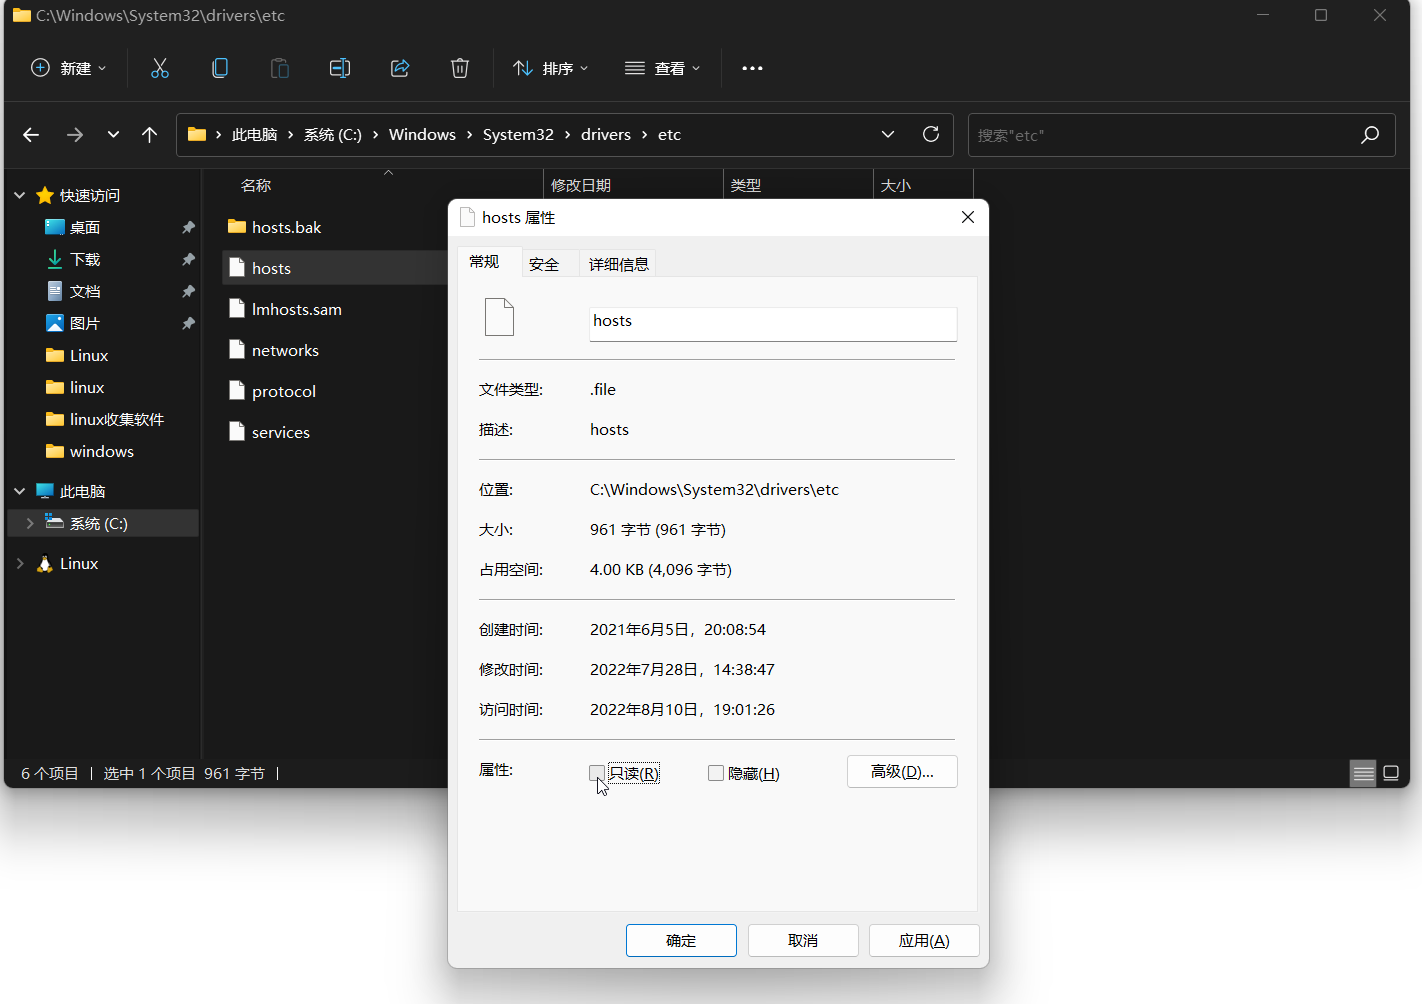Switch to details view icon in status bar

(x=1363, y=773)
